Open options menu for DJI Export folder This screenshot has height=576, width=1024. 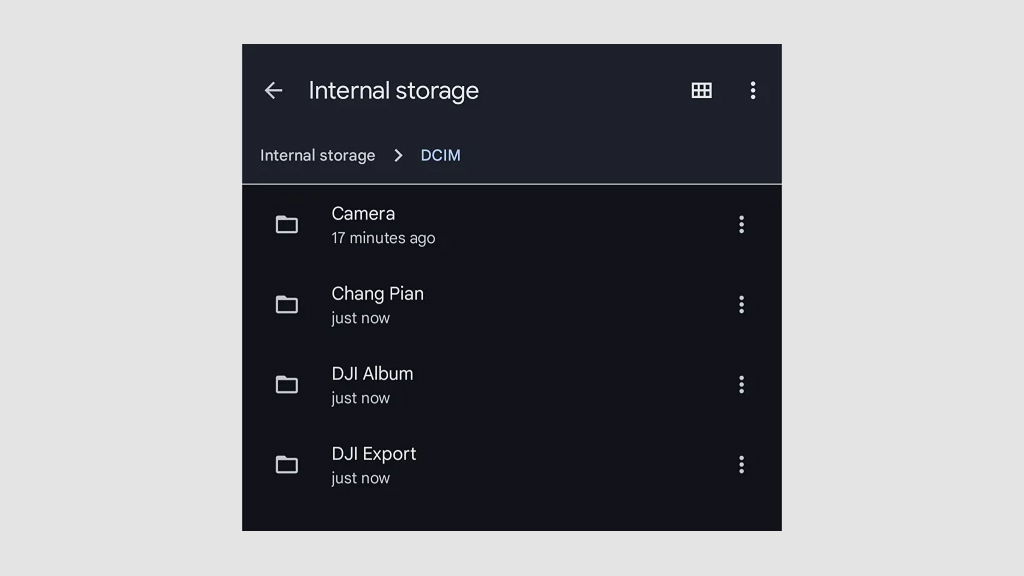click(741, 464)
